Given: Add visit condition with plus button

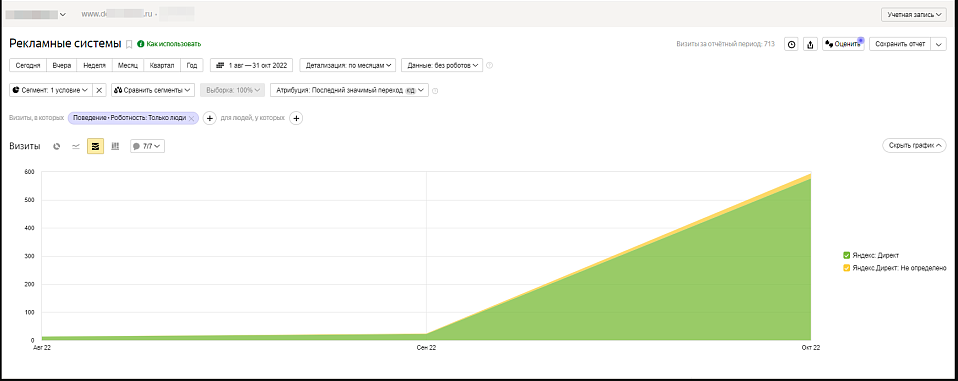Looking at the screenshot, I should pos(209,118).
